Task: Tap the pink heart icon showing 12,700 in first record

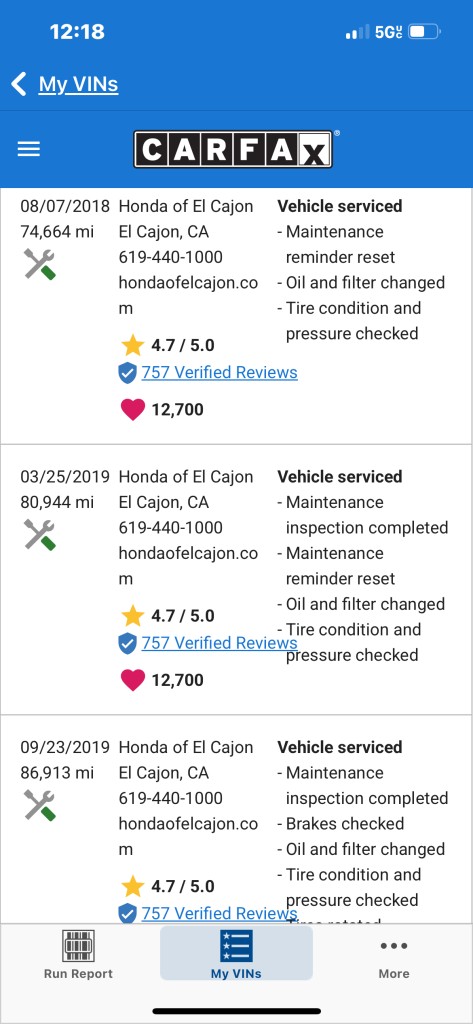Action: point(133,409)
